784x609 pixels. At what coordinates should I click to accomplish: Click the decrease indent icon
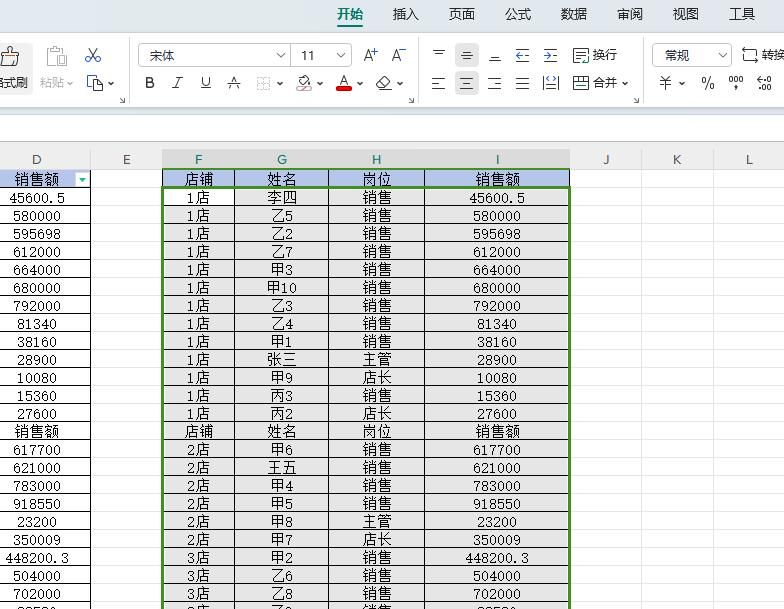pos(522,55)
